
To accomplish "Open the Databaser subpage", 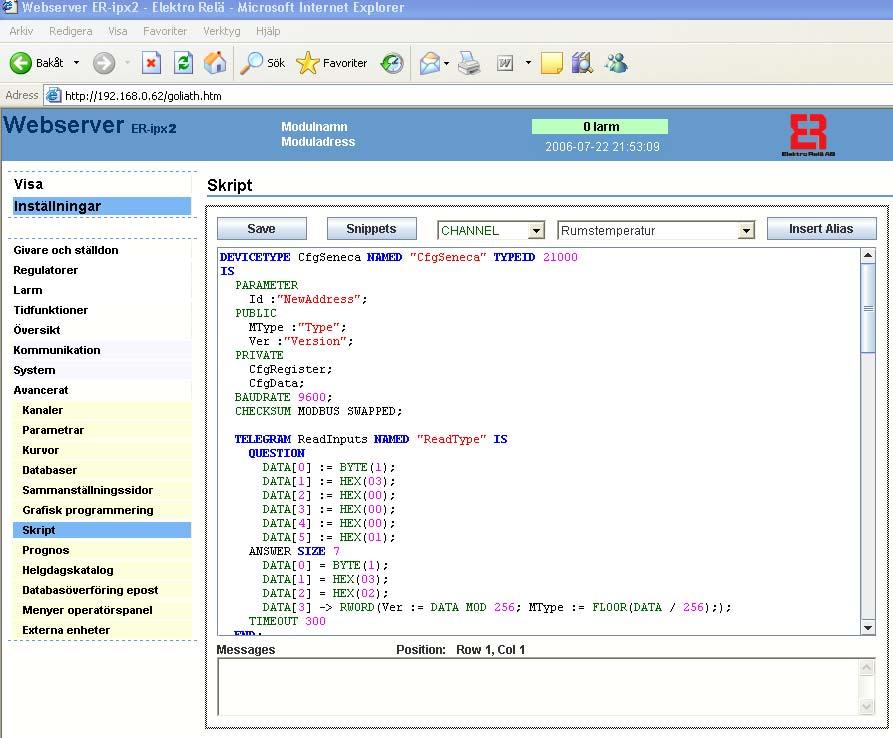I will click(102, 470).
